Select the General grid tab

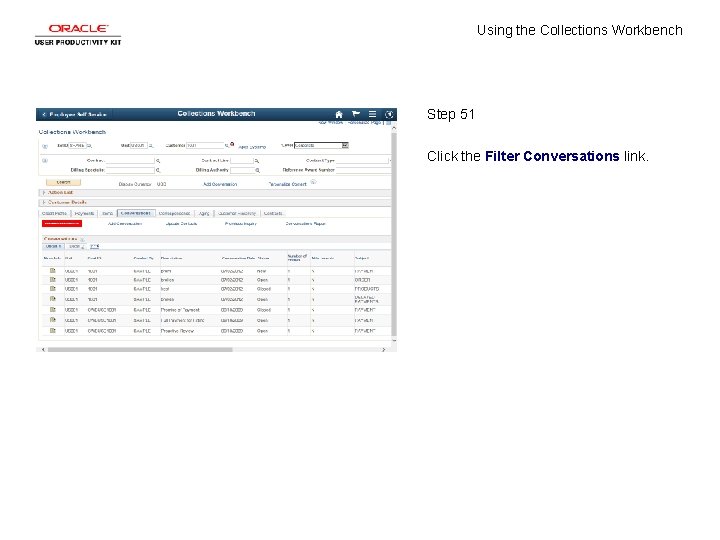(53, 247)
